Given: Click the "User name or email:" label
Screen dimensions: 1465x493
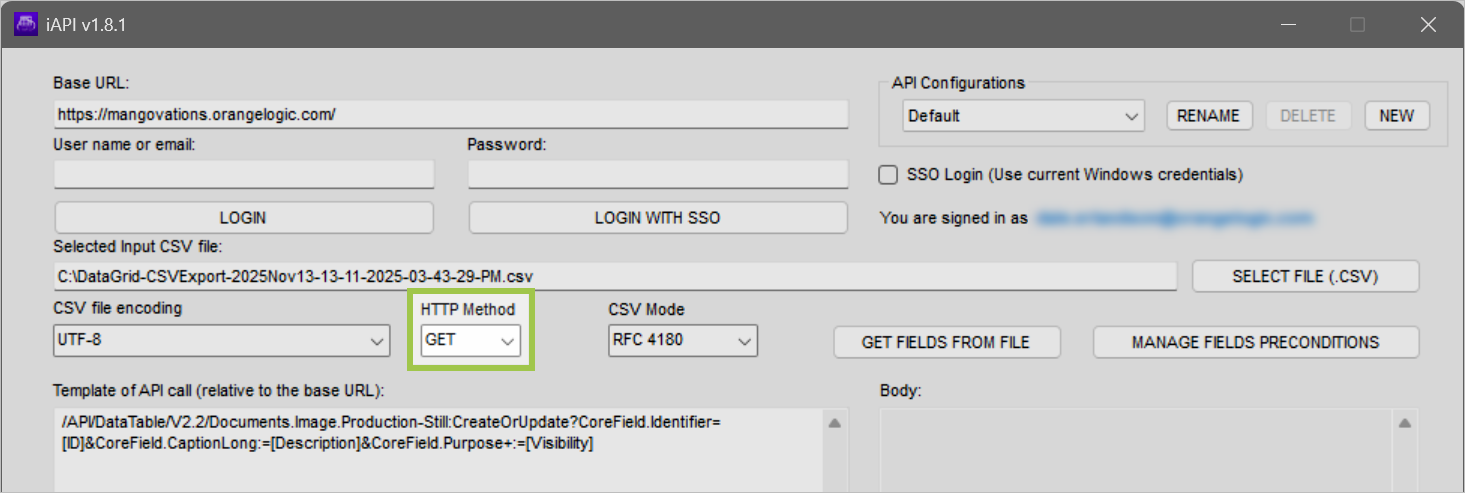Looking at the screenshot, I should click(124, 145).
